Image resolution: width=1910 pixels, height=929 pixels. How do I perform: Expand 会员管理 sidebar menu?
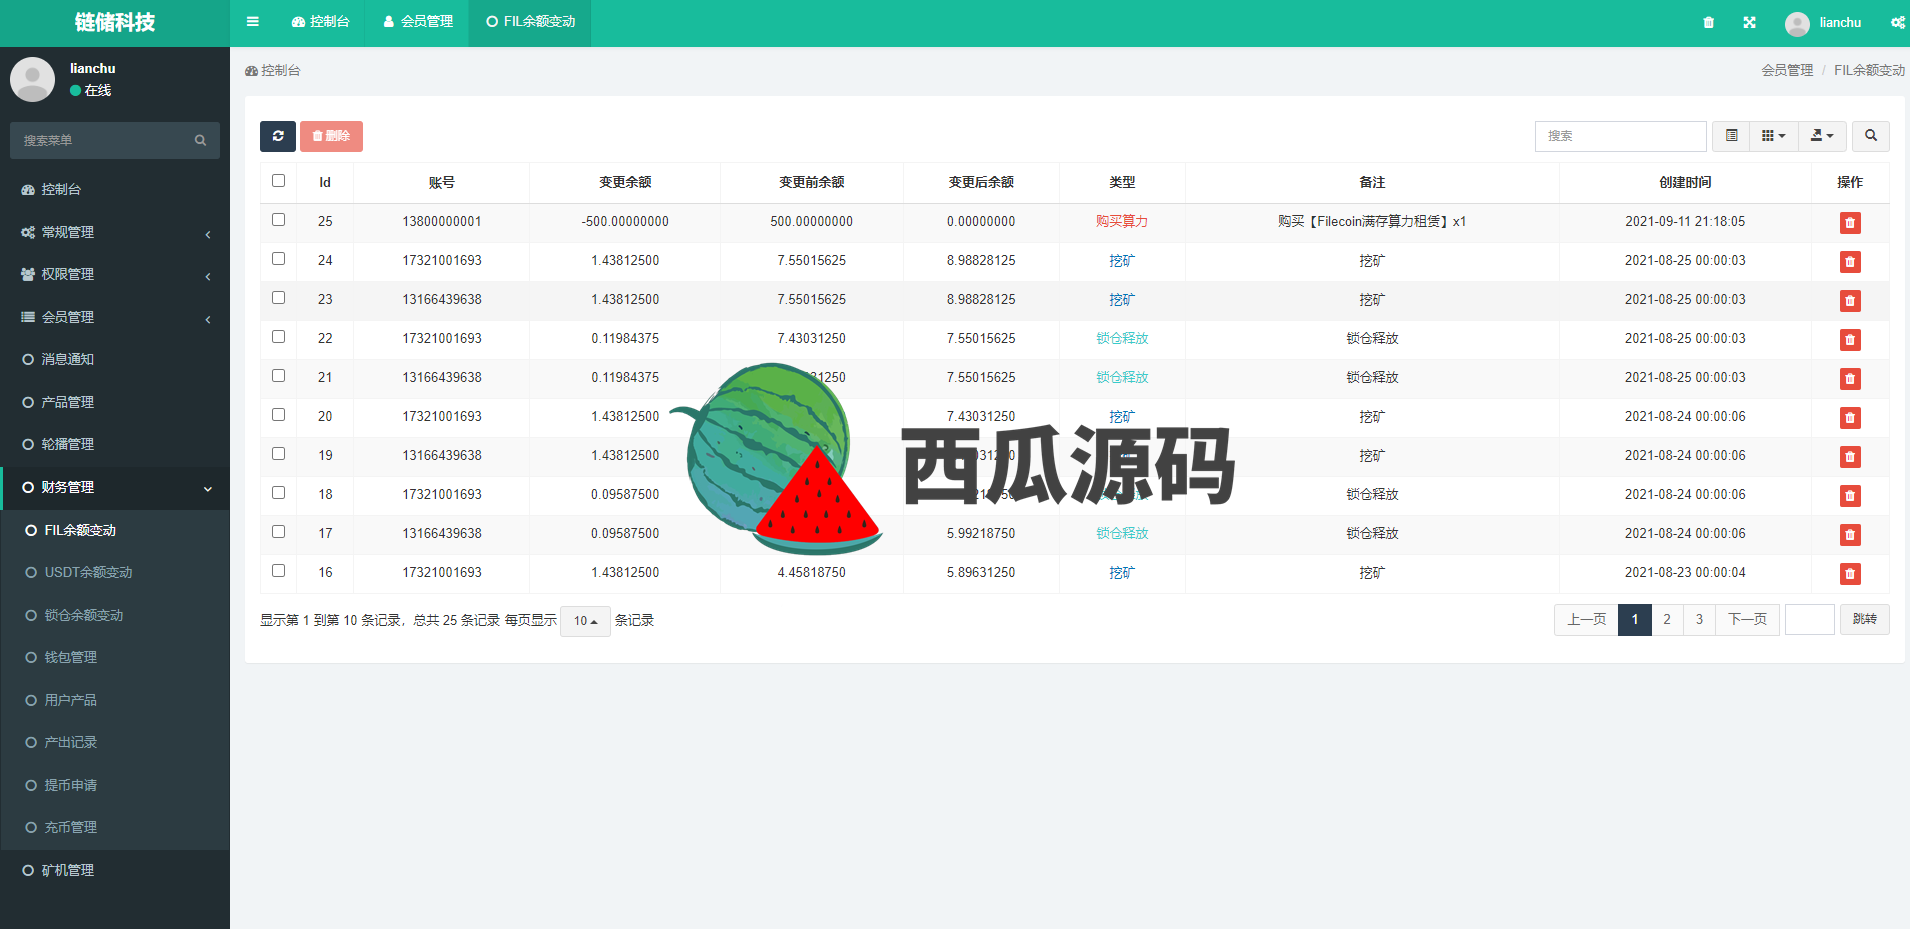(x=115, y=317)
